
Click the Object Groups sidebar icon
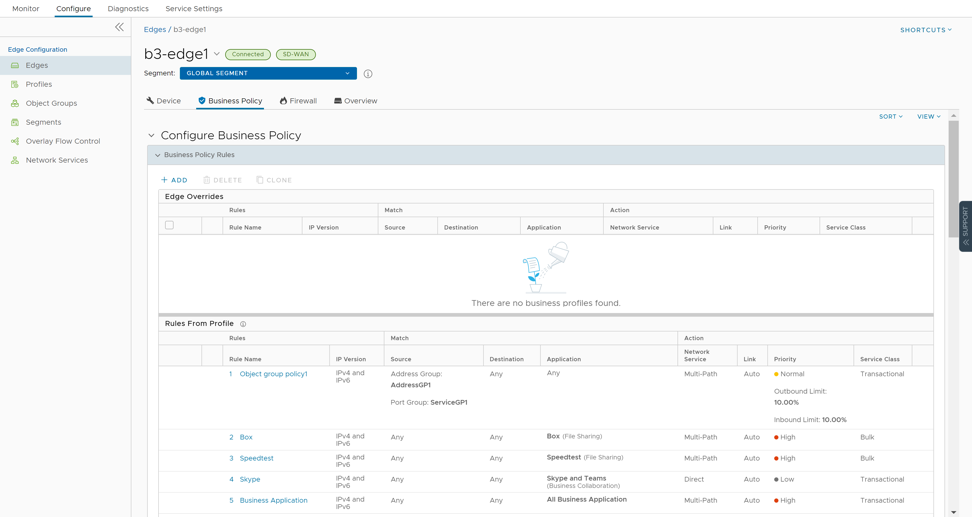point(15,104)
